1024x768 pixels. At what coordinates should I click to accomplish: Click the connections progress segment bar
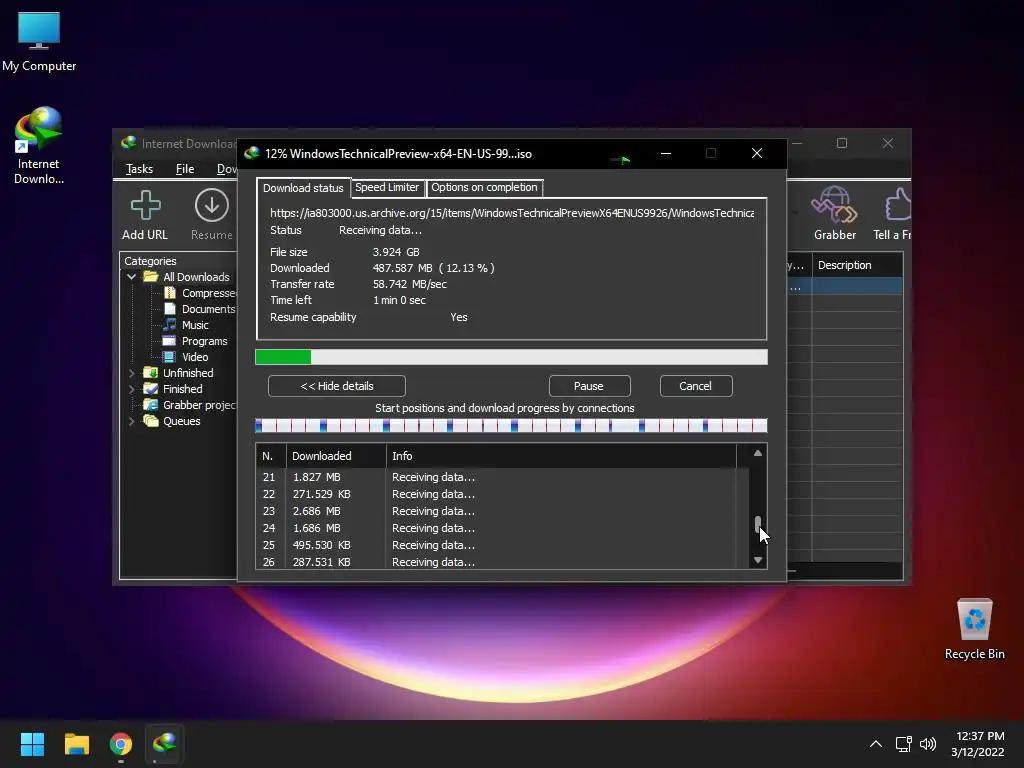pyautogui.click(x=511, y=426)
